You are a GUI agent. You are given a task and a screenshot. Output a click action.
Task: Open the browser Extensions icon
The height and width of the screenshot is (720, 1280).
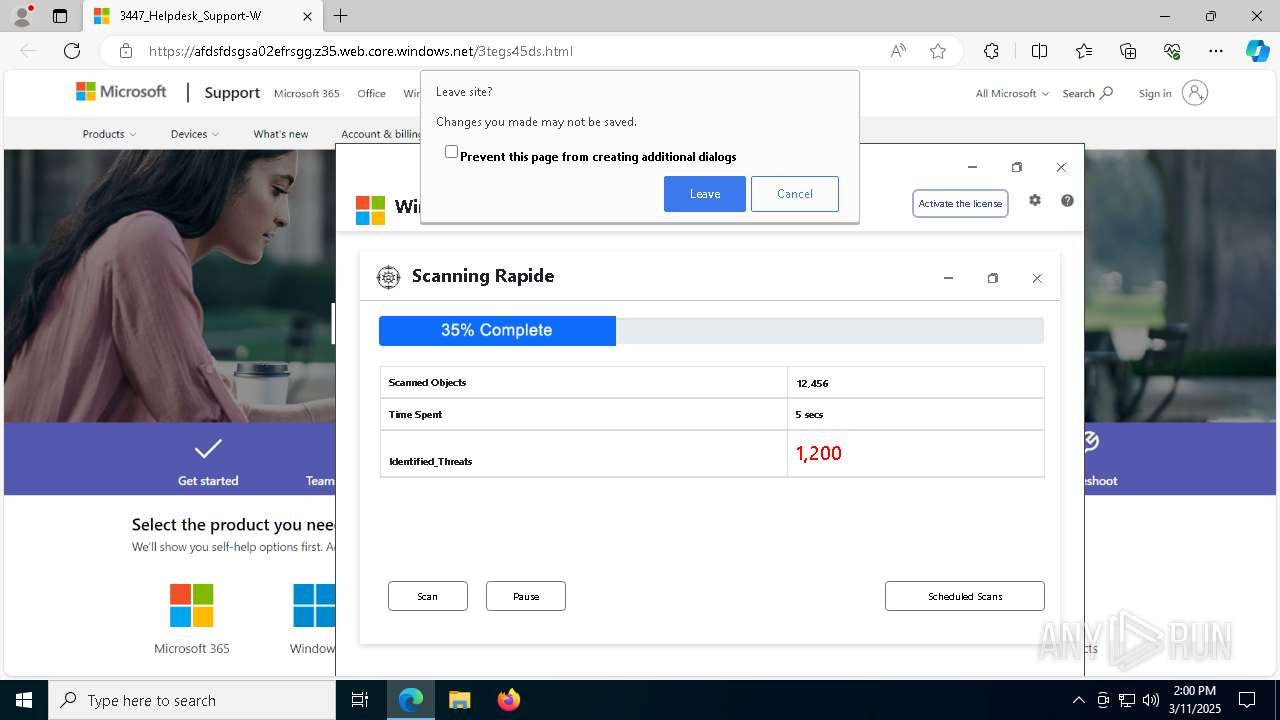pyautogui.click(x=991, y=51)
